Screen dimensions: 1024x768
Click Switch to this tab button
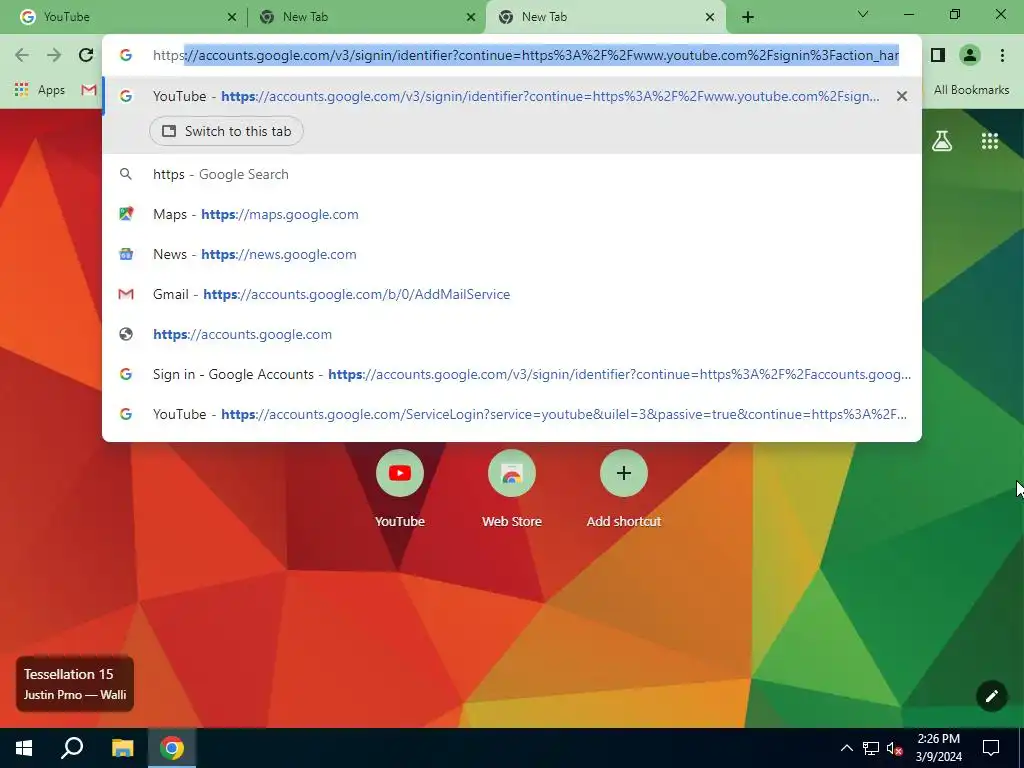pos(226,131)
